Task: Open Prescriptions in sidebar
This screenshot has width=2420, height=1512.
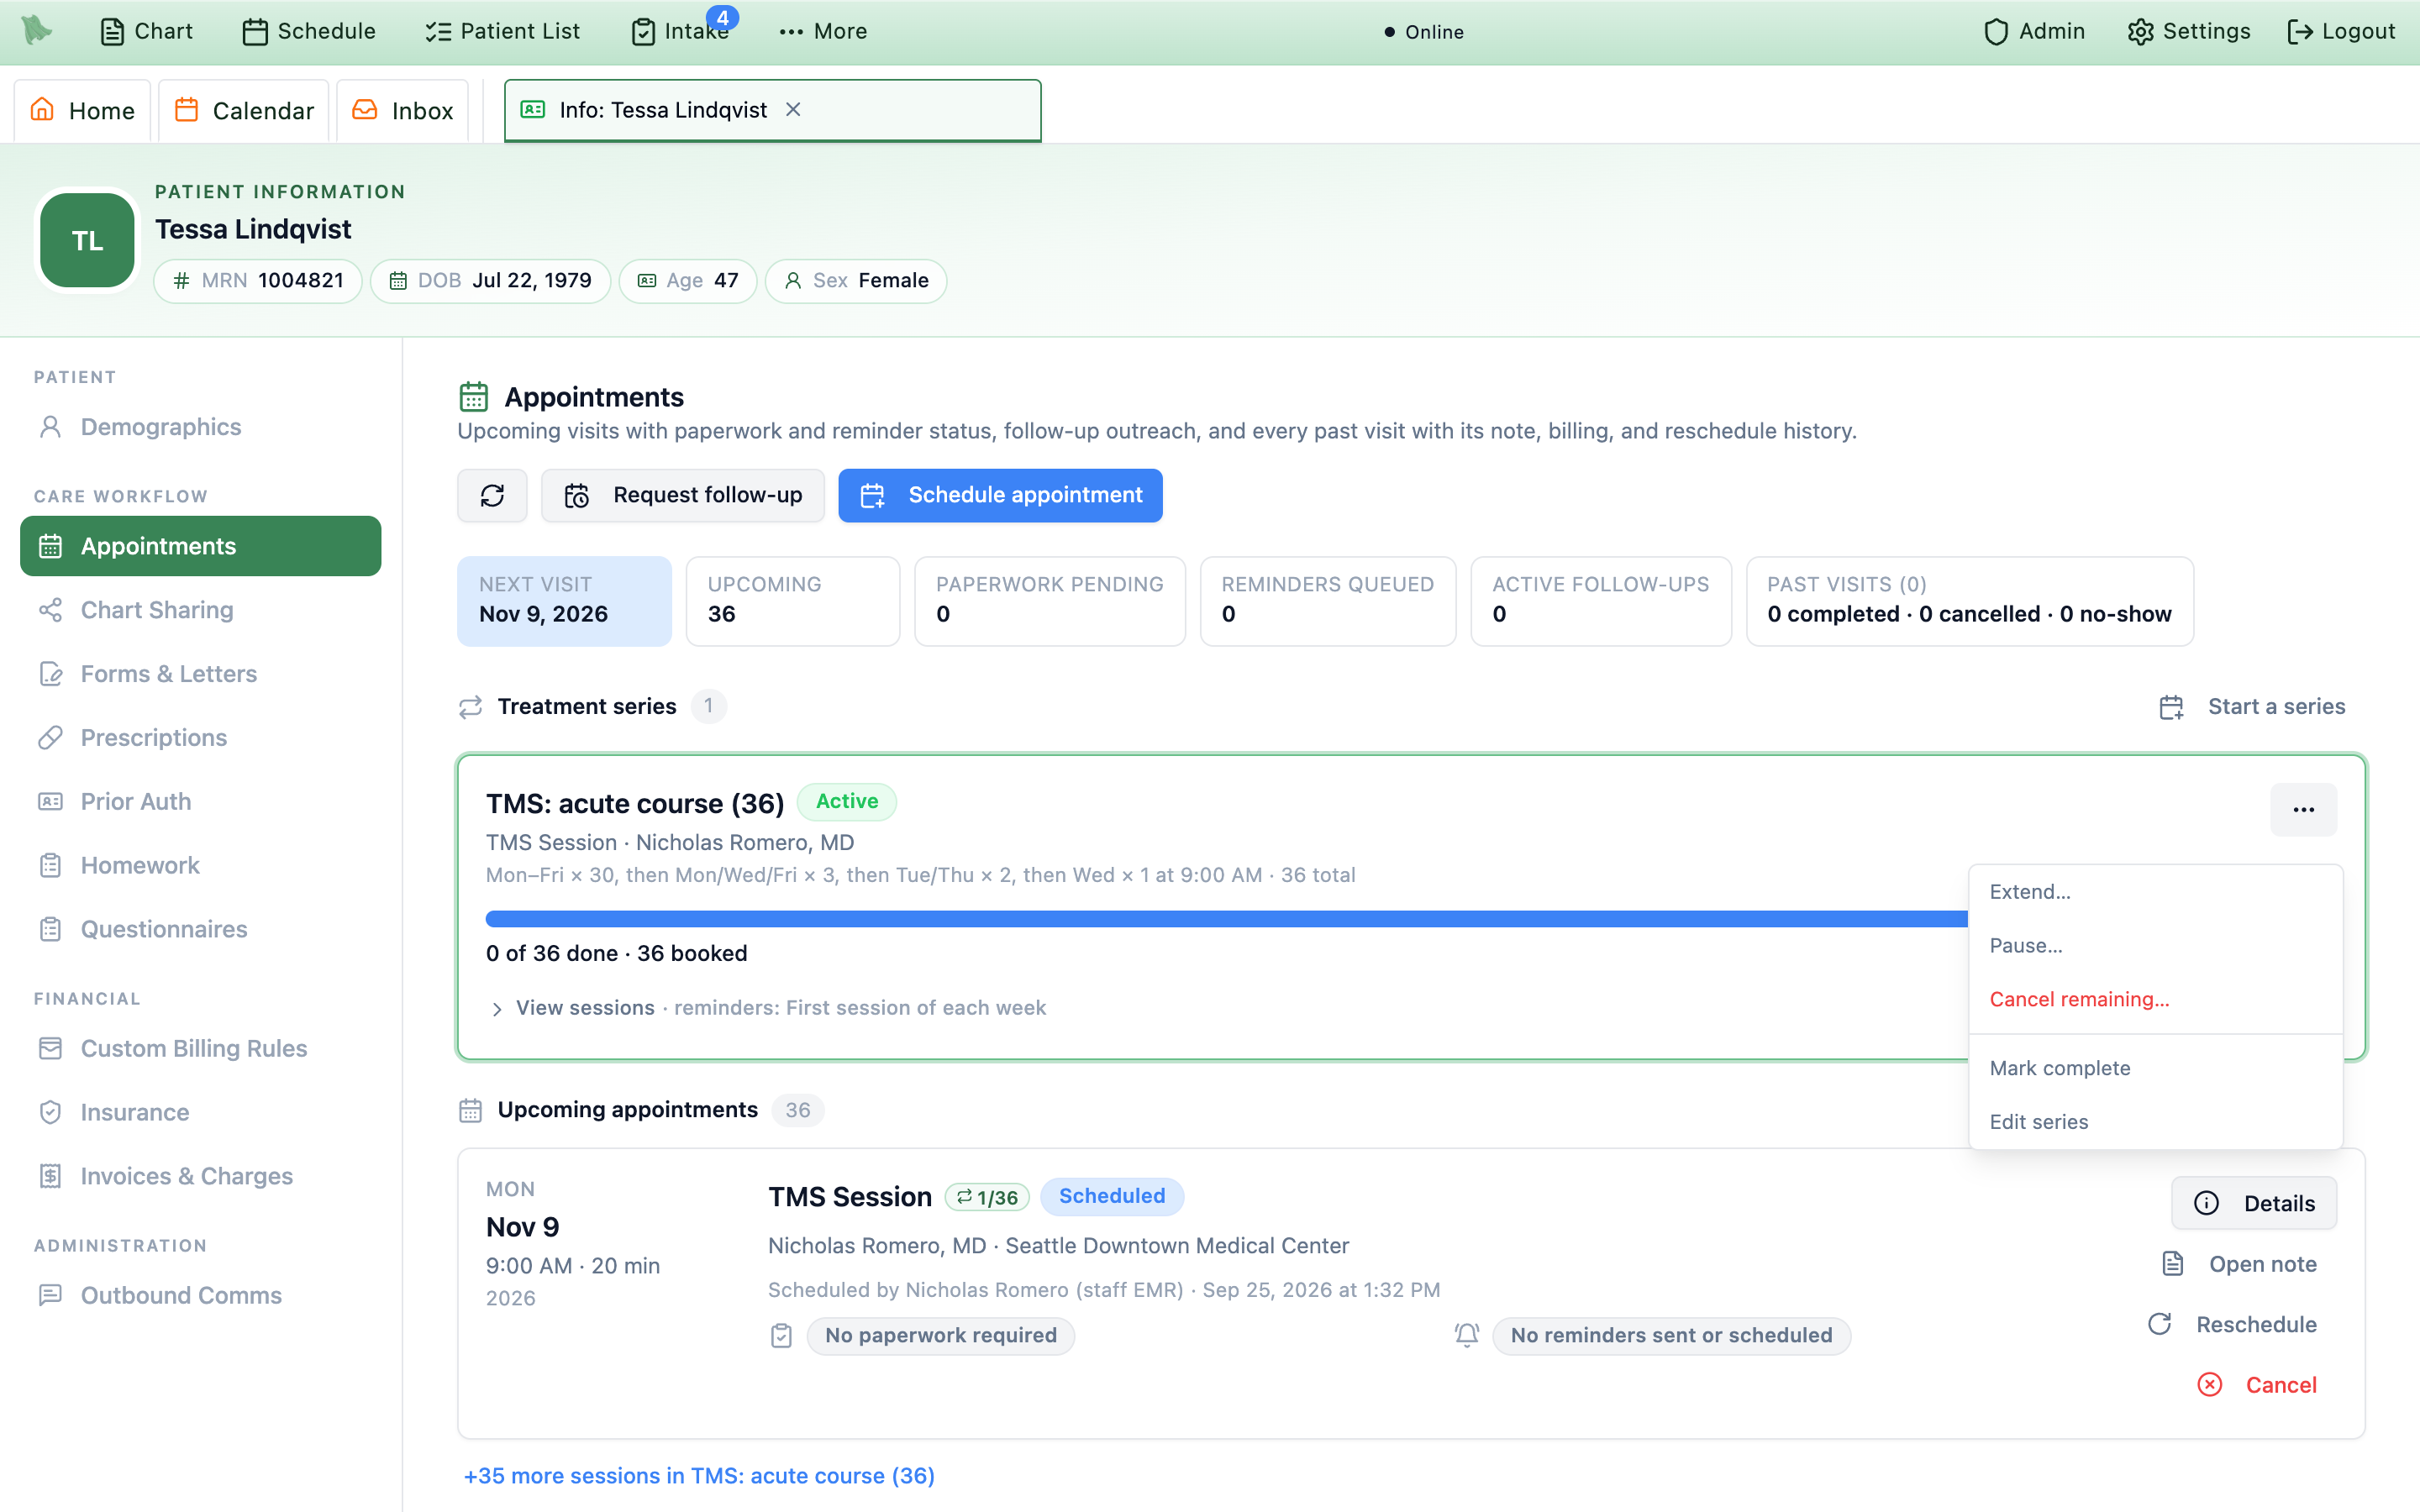Action: point(200,738)
